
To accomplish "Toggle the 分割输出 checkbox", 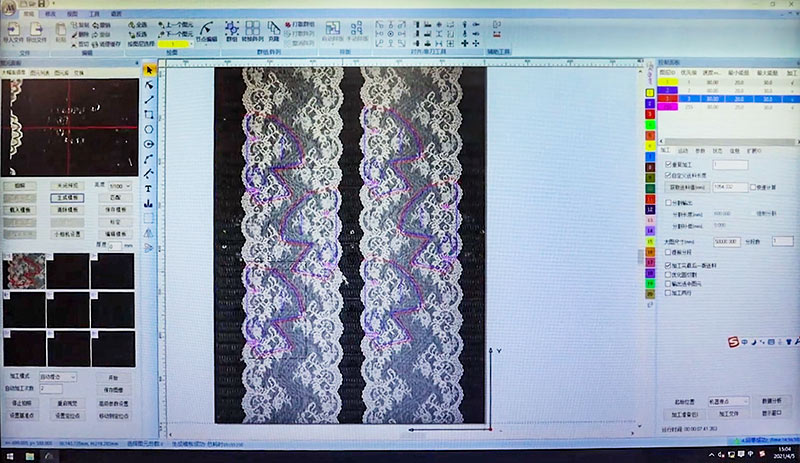I will (x=669, y=202).
